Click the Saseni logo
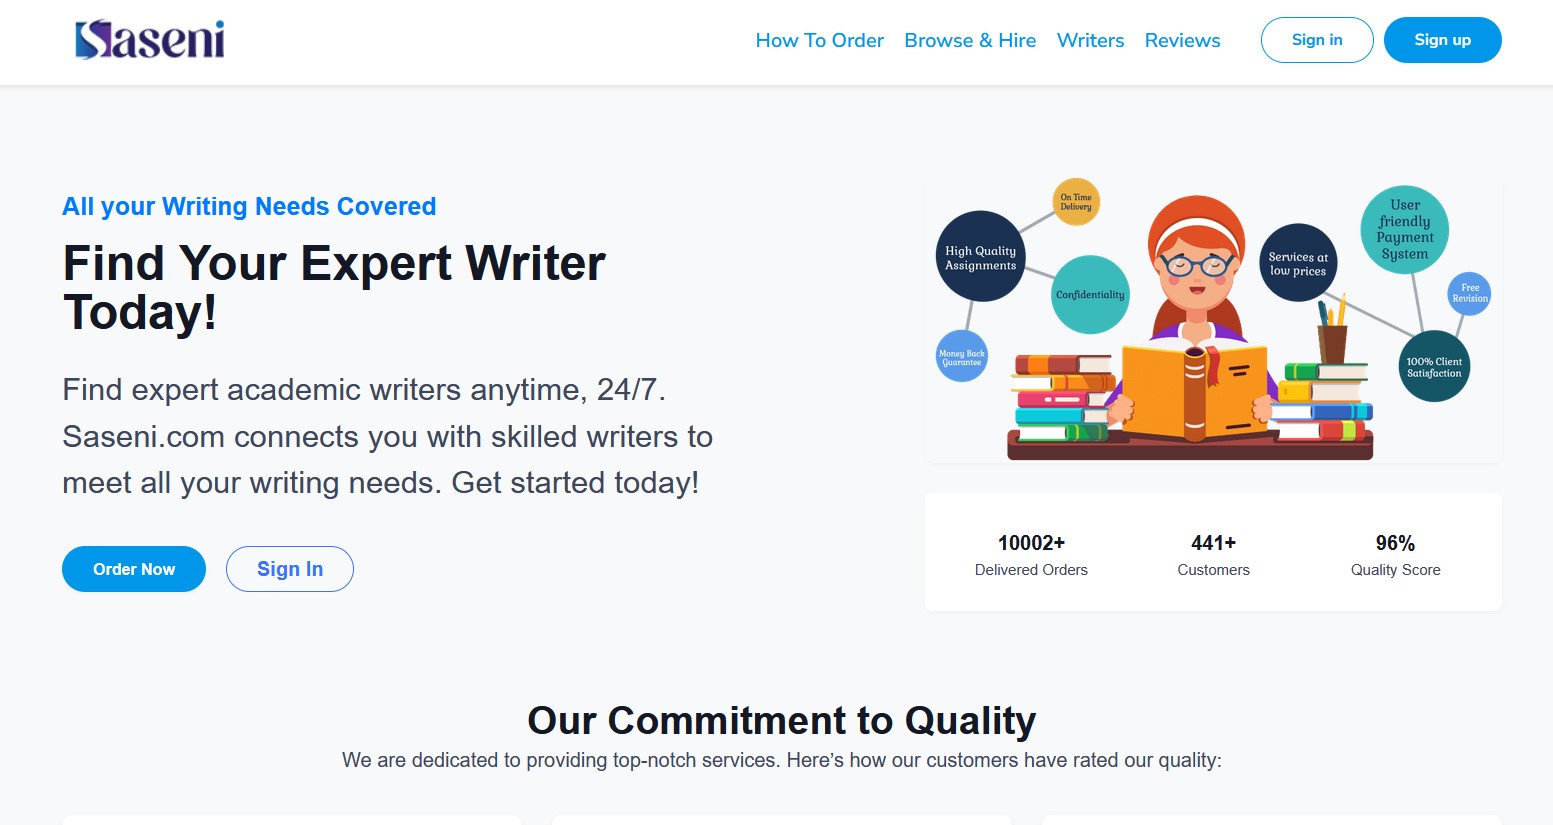This screenshot has width=1553, height=825. 150,40
